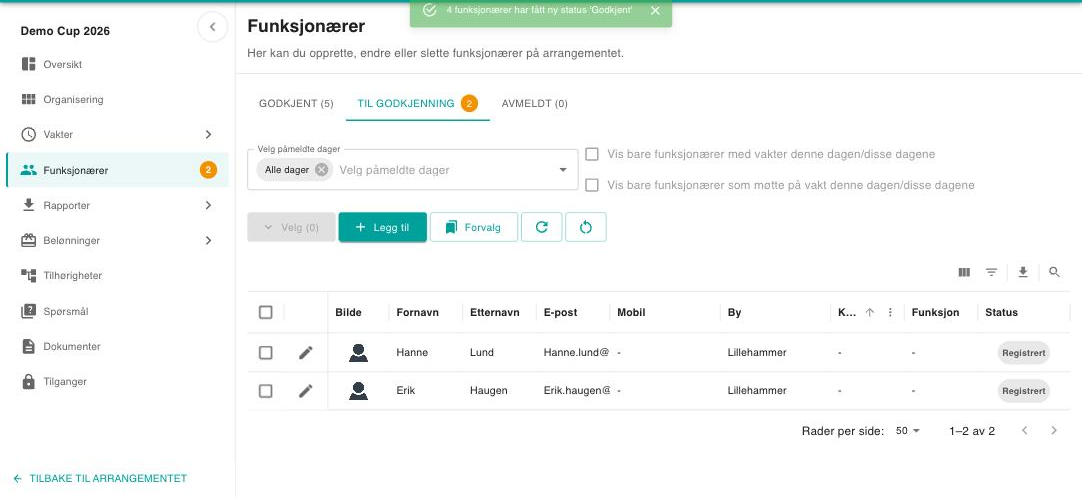The height and width of the screenshot is (497, 1082).
Task: Open the Velg (0) dropdown button
Action: pyautogui.click(x=291, y=227)
